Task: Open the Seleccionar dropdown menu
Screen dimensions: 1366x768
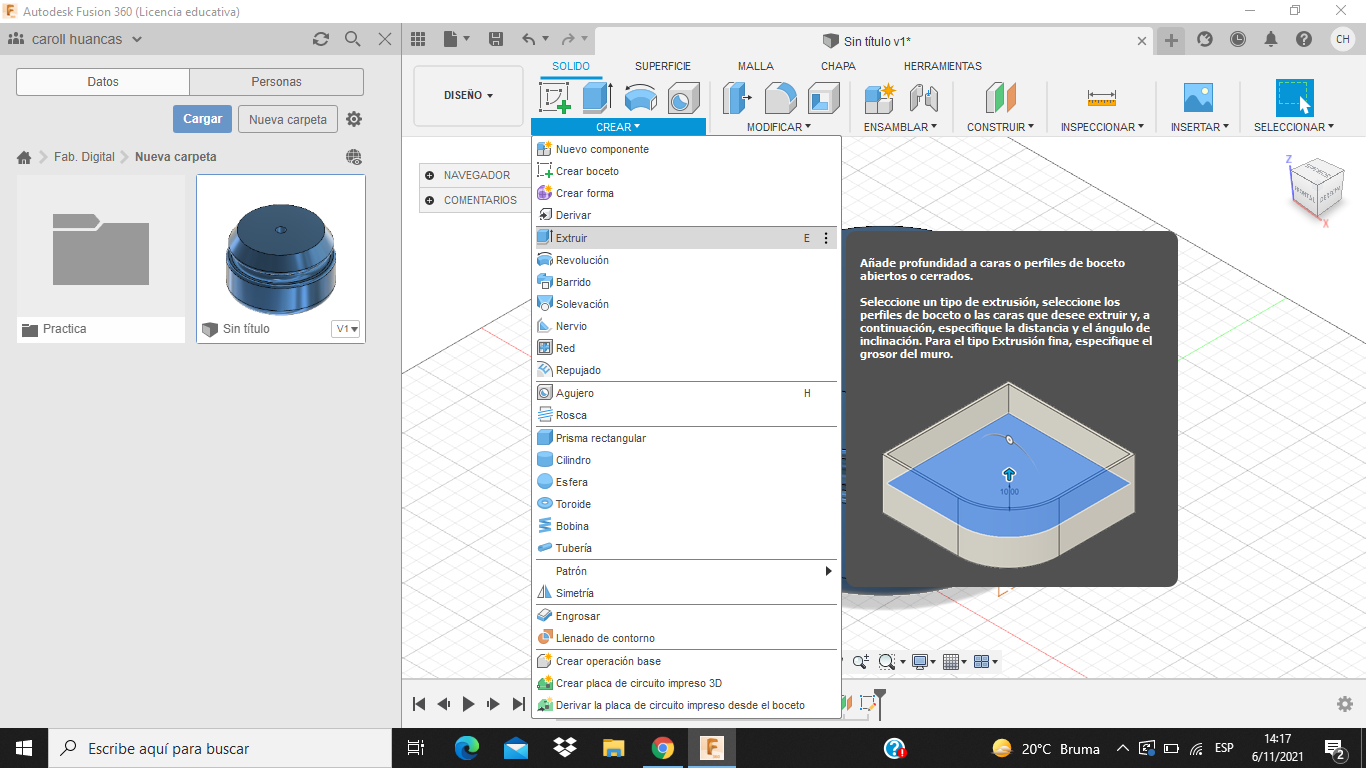Action: click(1294, 127)
